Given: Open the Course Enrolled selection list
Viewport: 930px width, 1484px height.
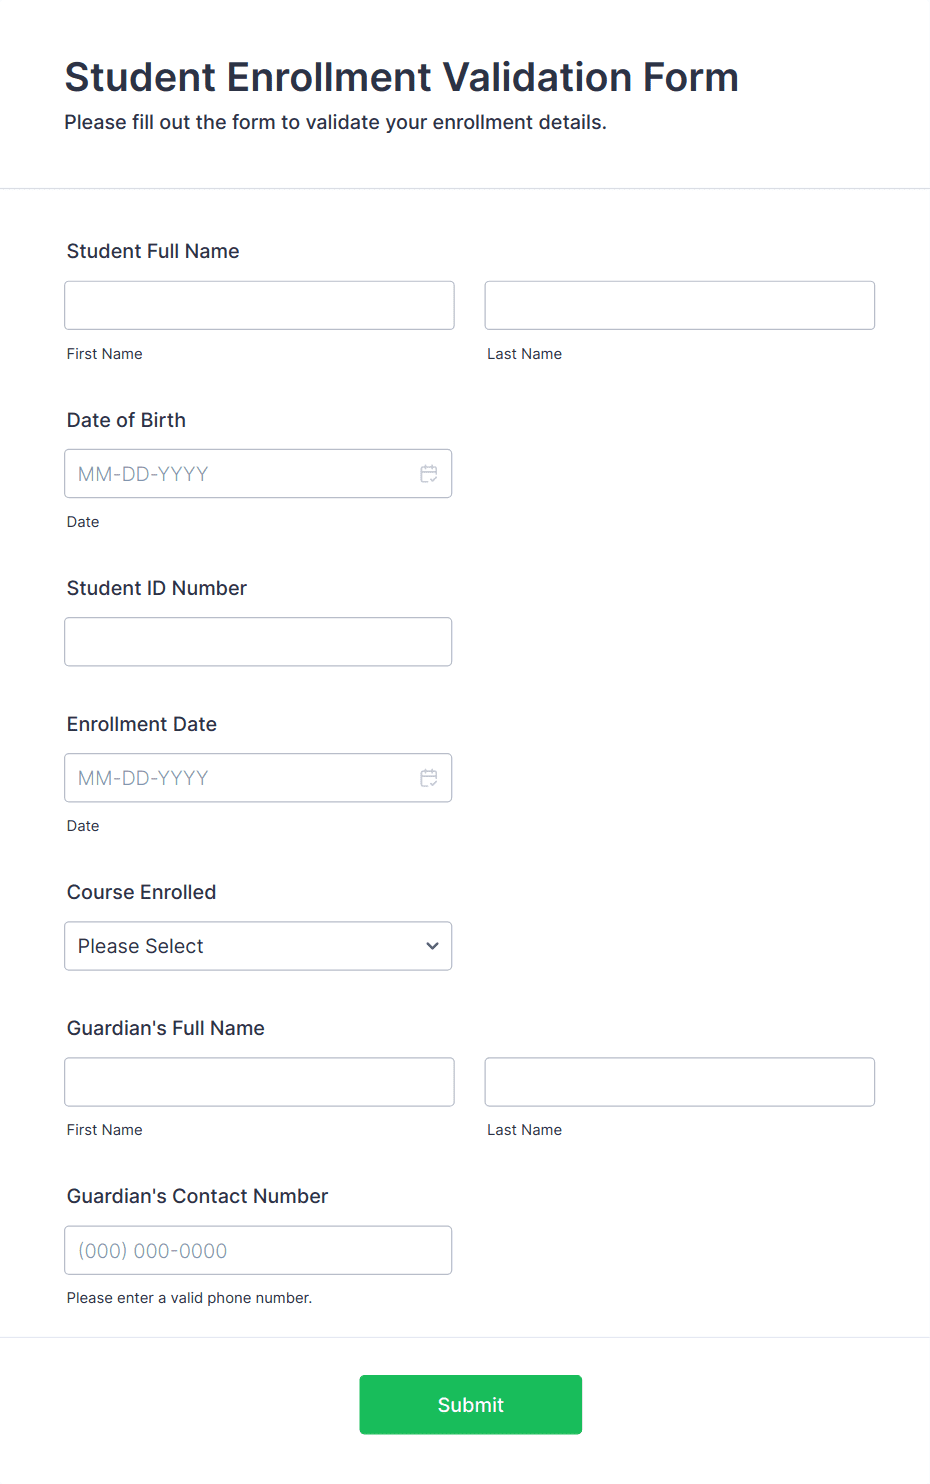Looking at the screenshot, I should point(258,945).
